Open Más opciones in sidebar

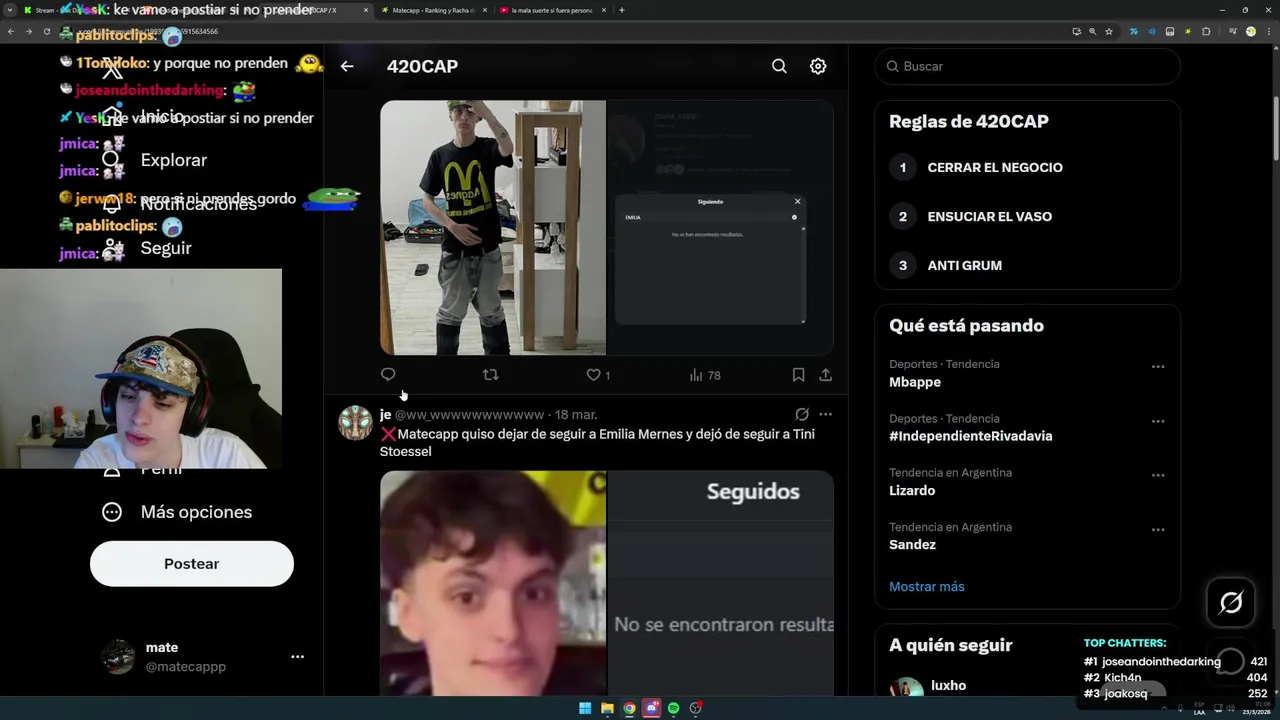177,512
